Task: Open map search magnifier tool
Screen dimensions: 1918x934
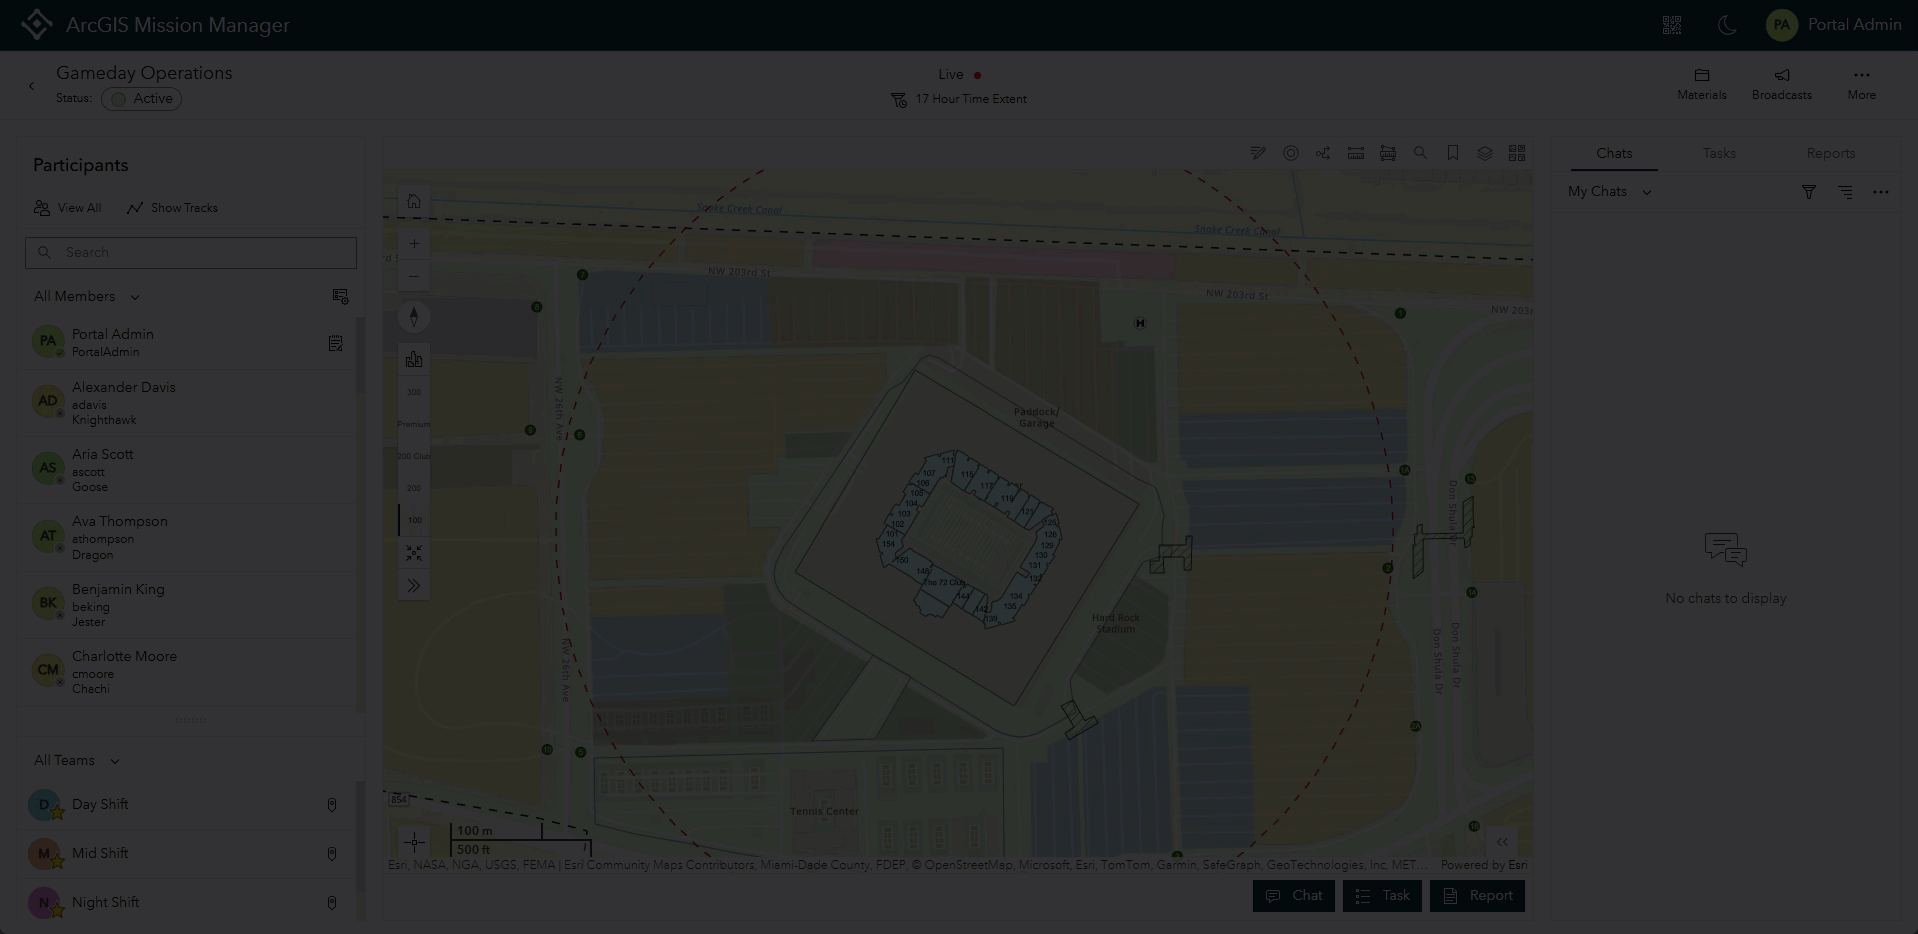Action: 1420,153
